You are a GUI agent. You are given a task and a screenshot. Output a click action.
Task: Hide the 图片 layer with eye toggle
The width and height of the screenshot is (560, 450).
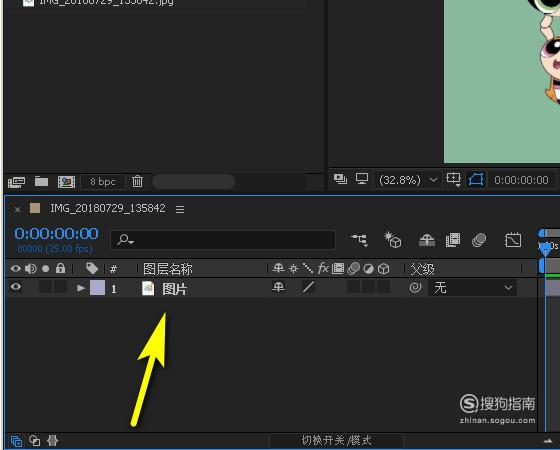[x=16, y=287]
